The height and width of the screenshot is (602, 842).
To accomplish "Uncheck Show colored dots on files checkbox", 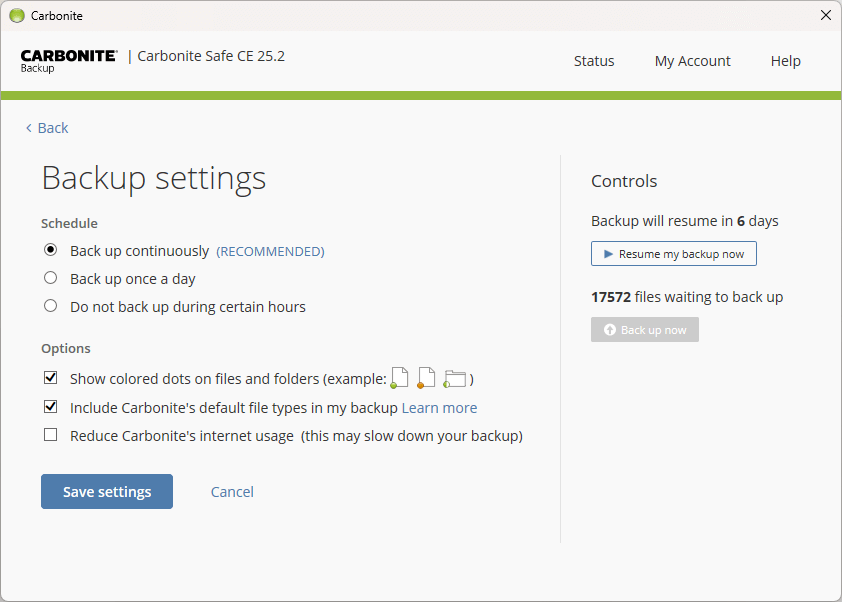I will (x=50, y=378).
